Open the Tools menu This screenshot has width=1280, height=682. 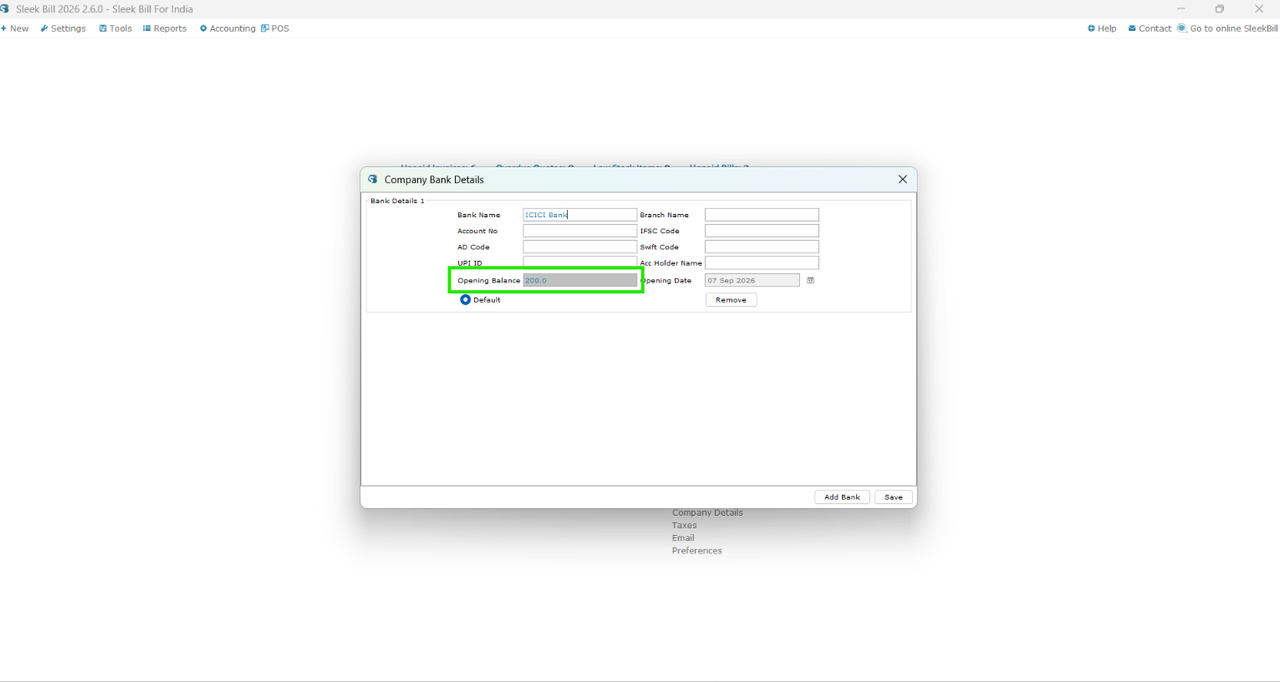(115, 28)
